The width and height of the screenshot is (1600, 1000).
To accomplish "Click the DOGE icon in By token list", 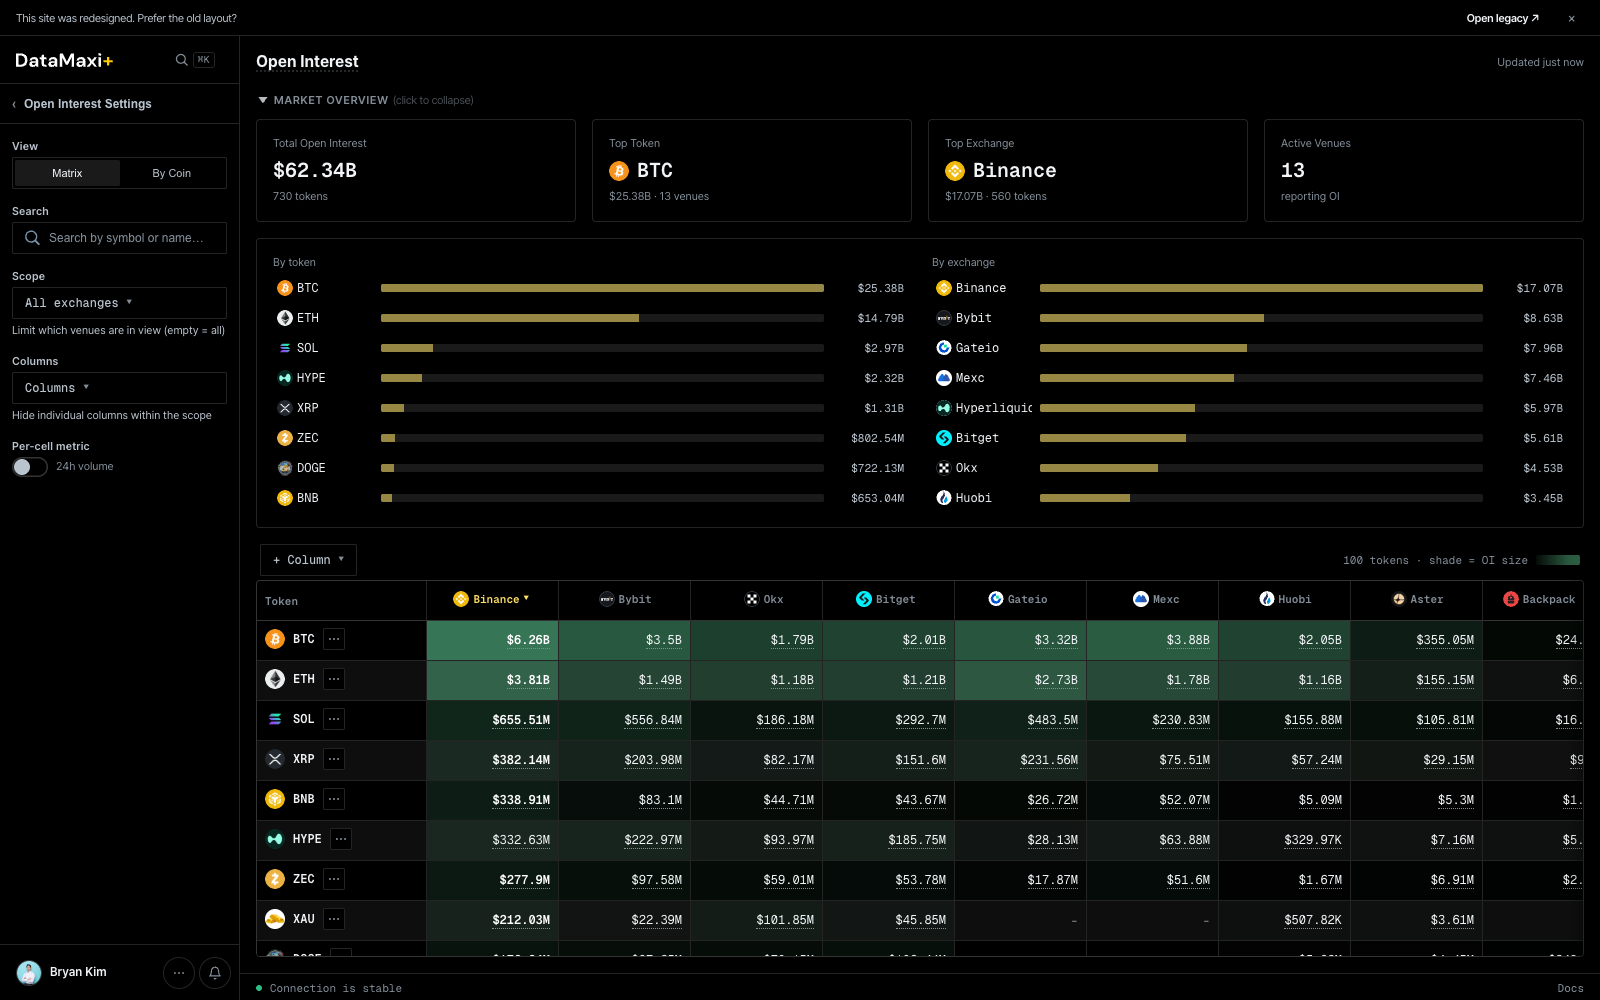I will pyautogui.click(x=285, y=468).
